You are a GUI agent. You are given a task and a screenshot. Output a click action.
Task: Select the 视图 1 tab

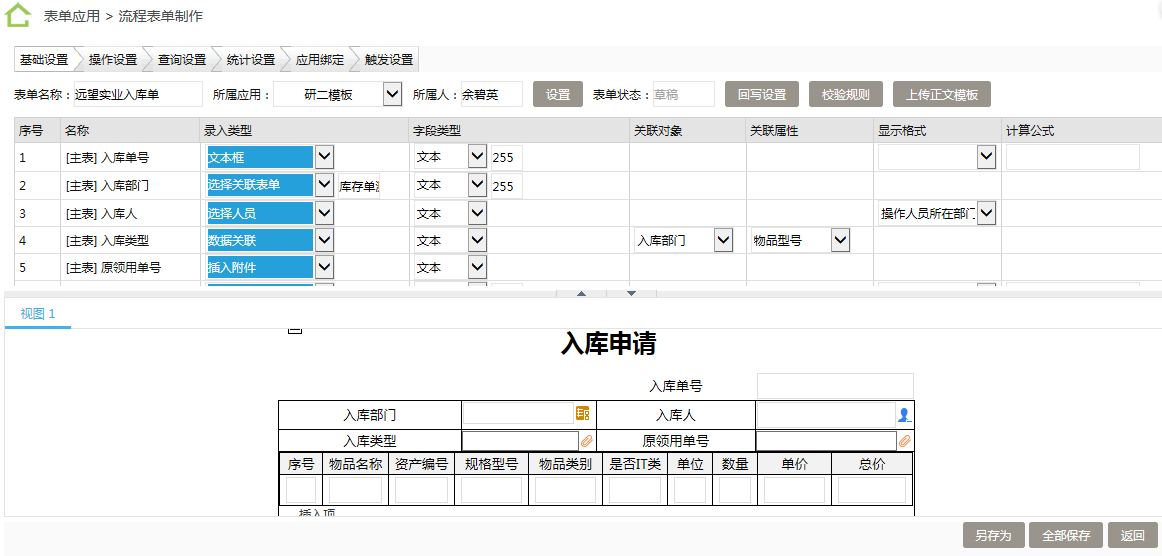[38, 314]
